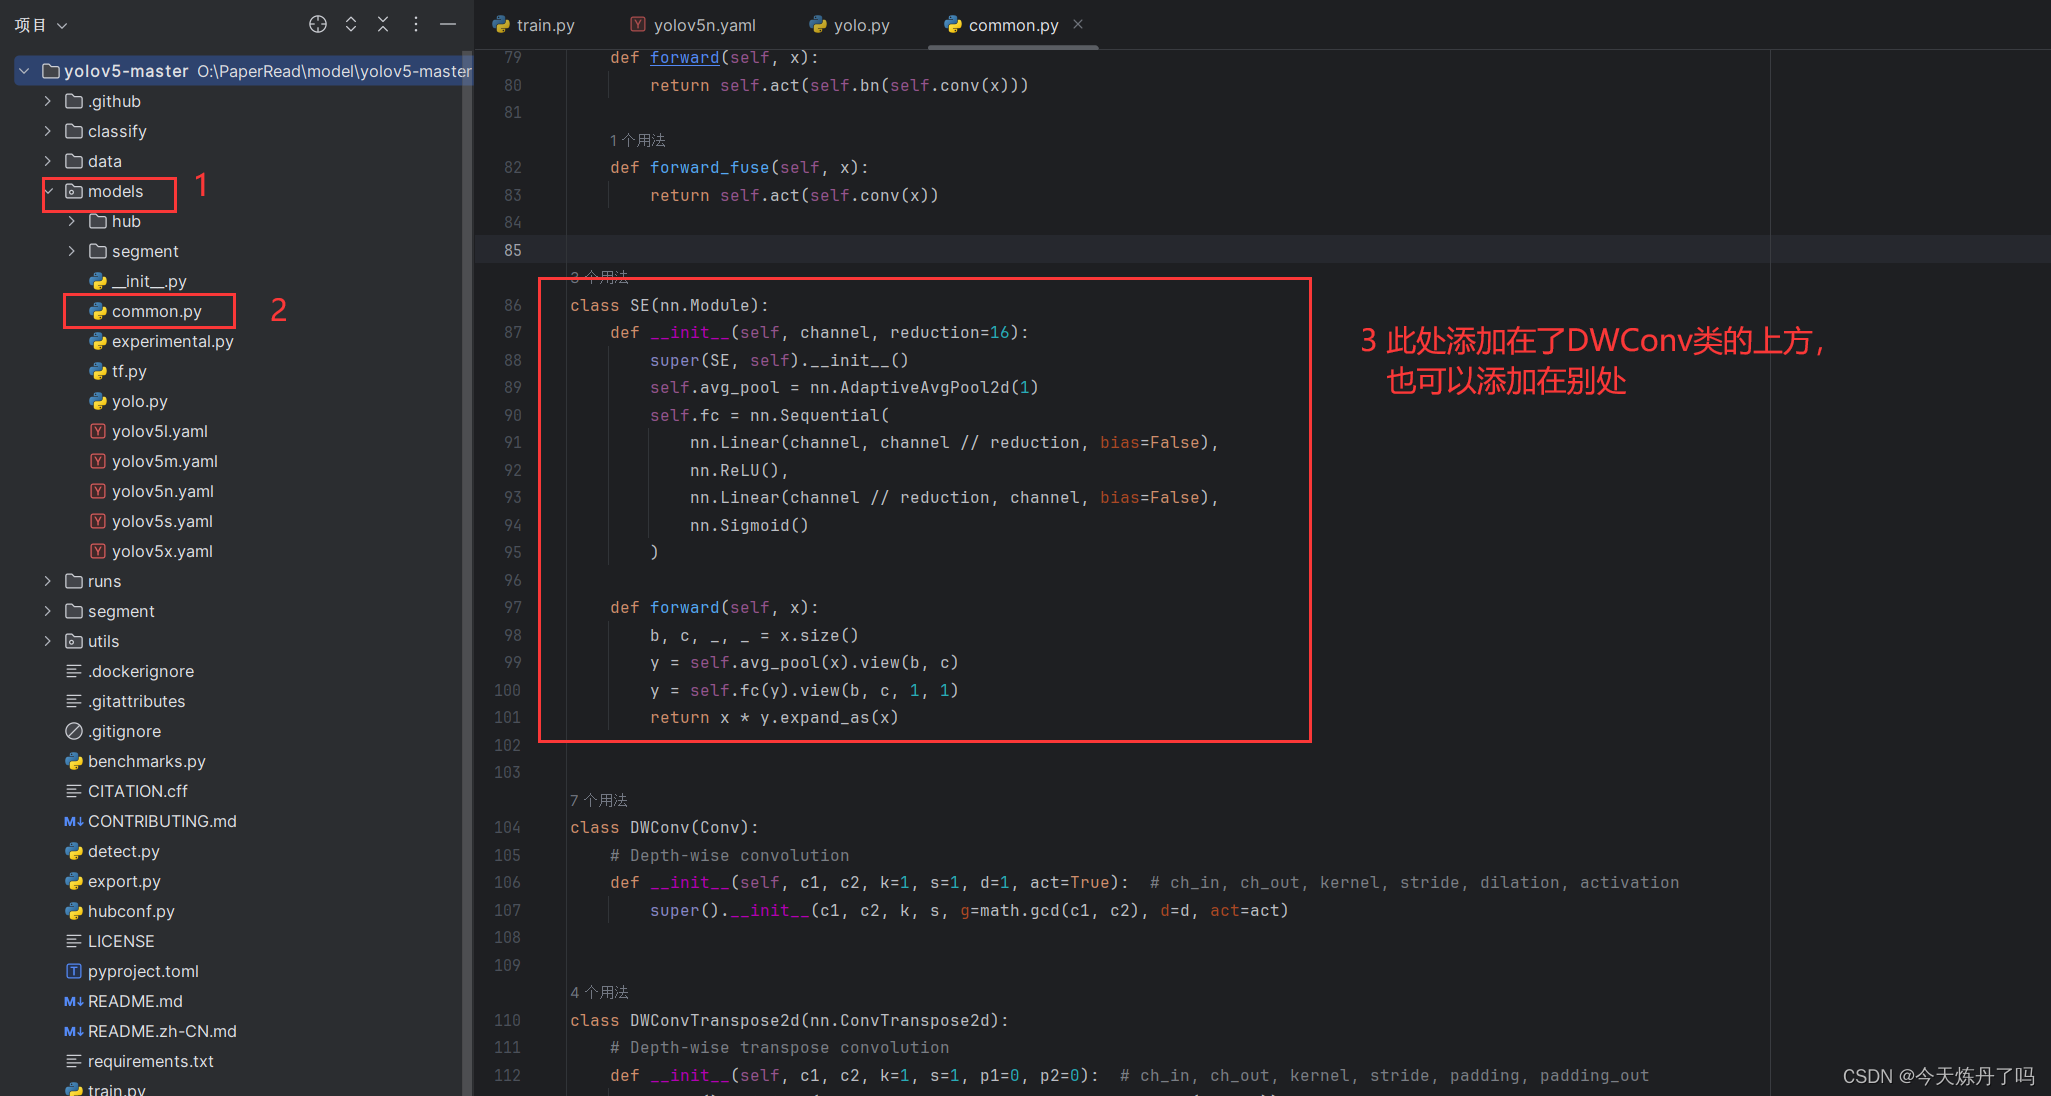The image size is (2051, 1096).
Task: Open benchmarks.py file
Action: pyautogui.click(x=135, y=761)
